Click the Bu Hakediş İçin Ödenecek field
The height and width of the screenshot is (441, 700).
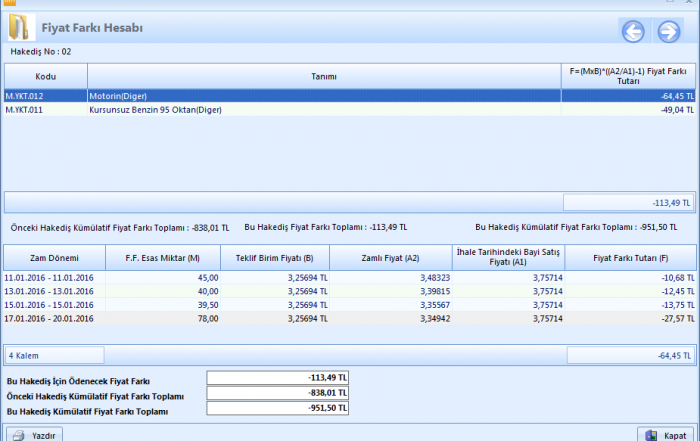(277, 378)
